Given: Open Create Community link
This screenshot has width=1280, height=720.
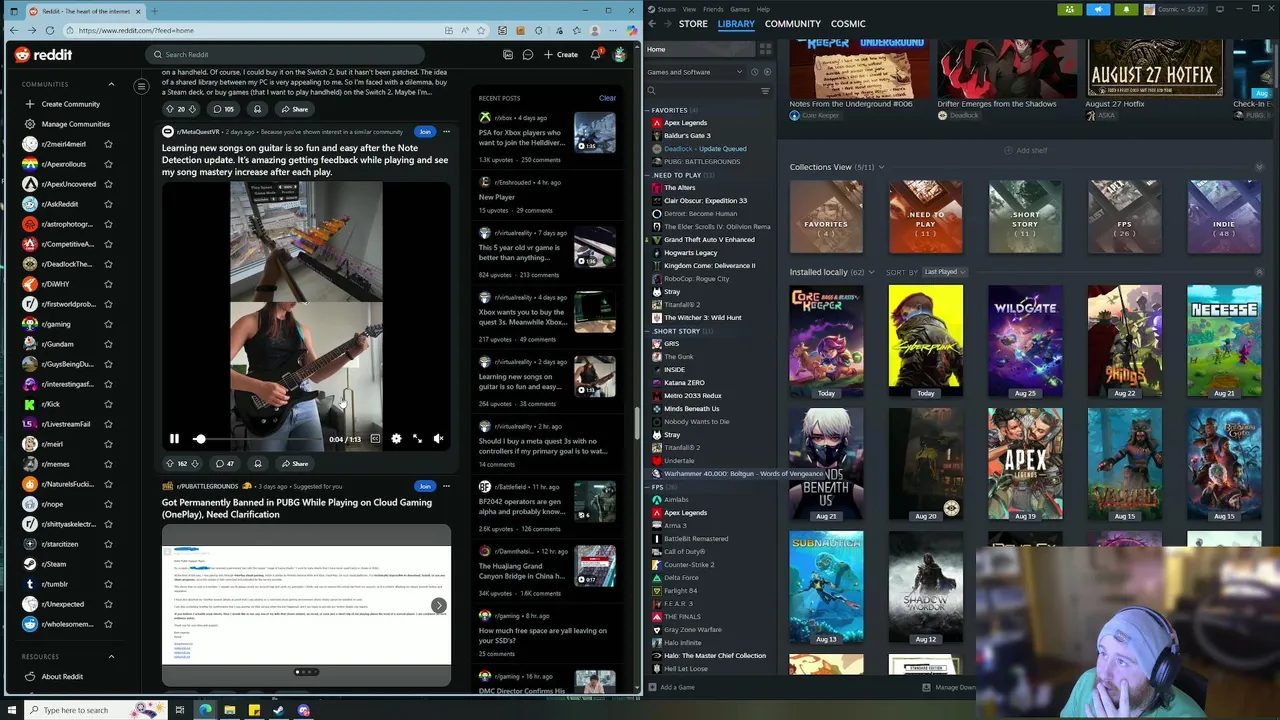Looking at the screenshot, I should 70,104.
